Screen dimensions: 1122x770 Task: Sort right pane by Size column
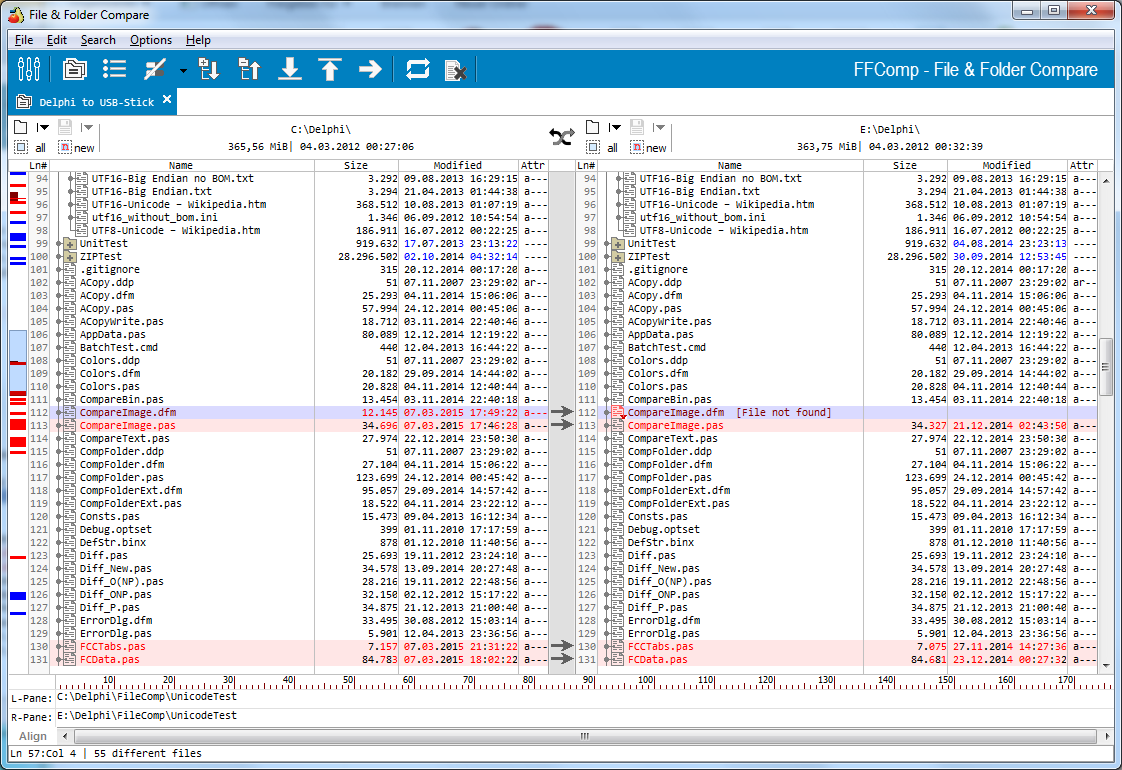(x=905, y=165)
